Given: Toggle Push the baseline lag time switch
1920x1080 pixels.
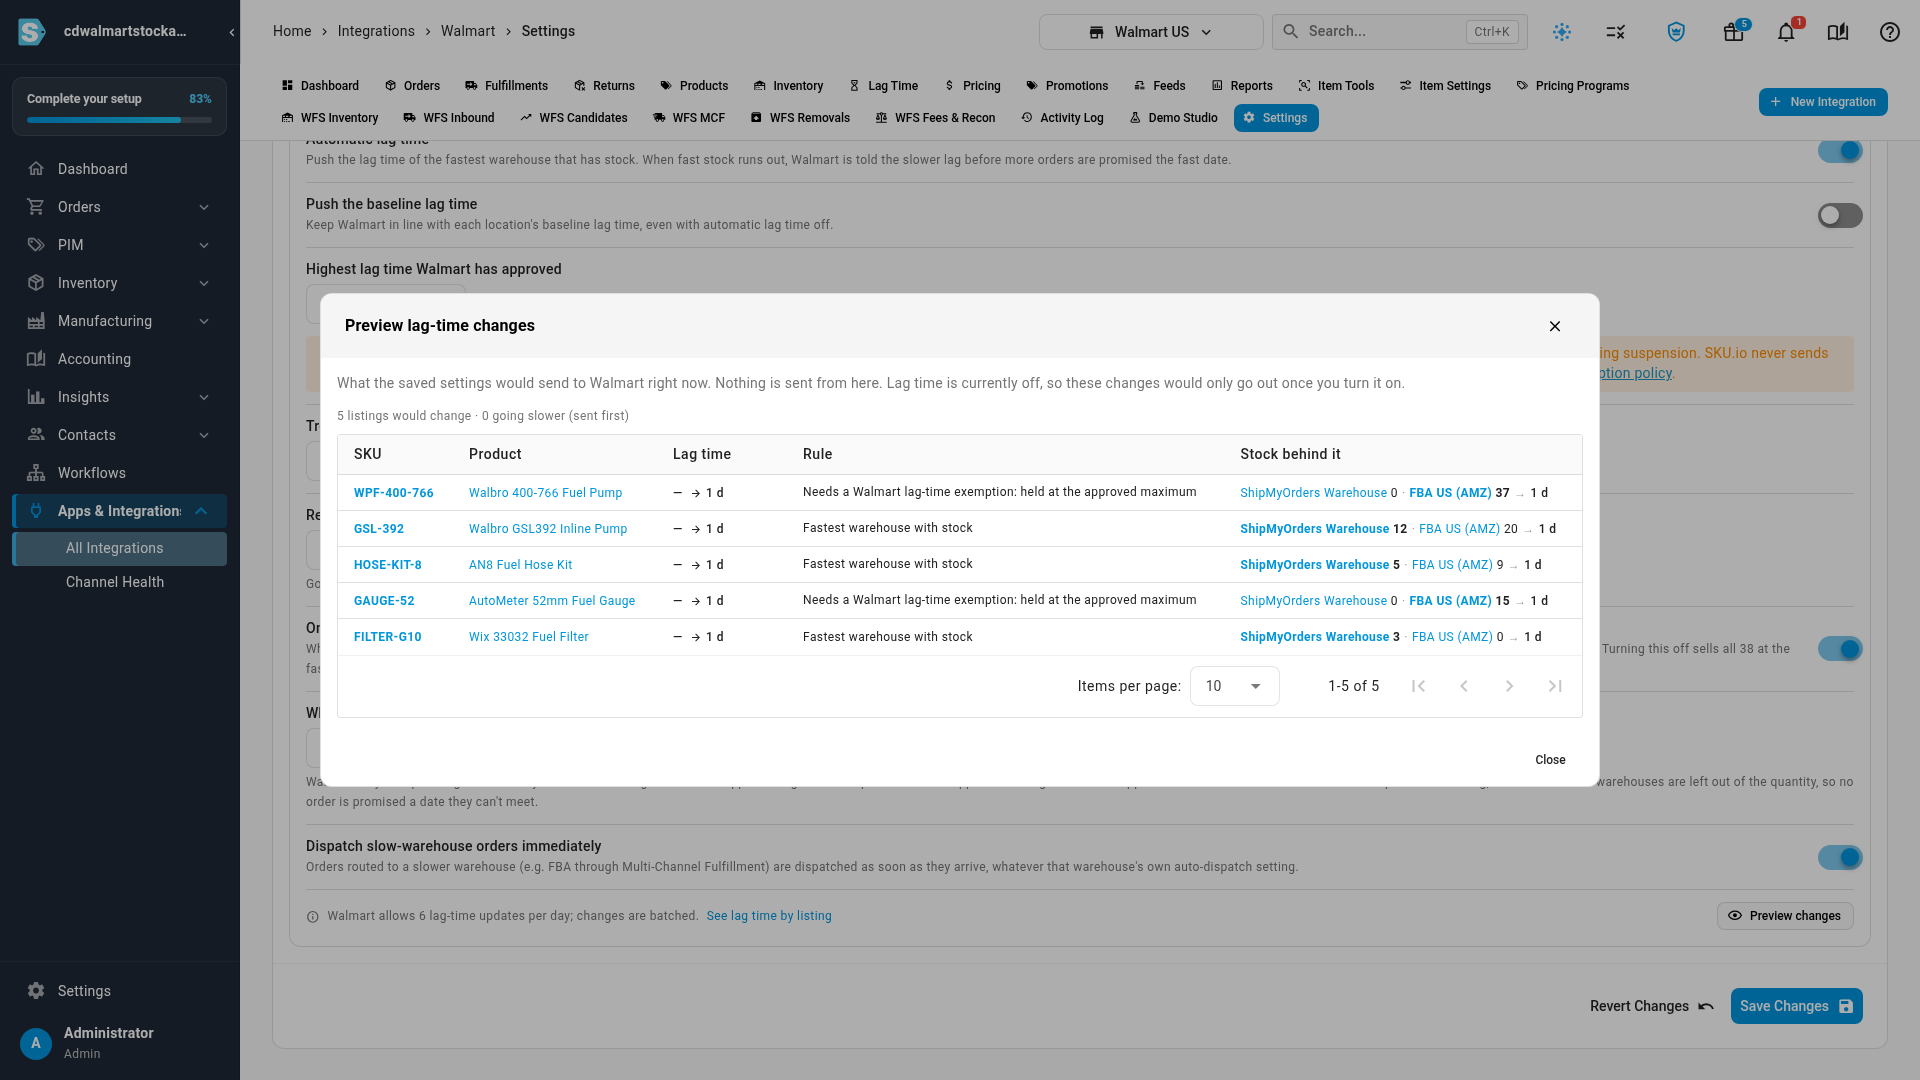Looking at the screenshot, I should tap(1840, 215).
